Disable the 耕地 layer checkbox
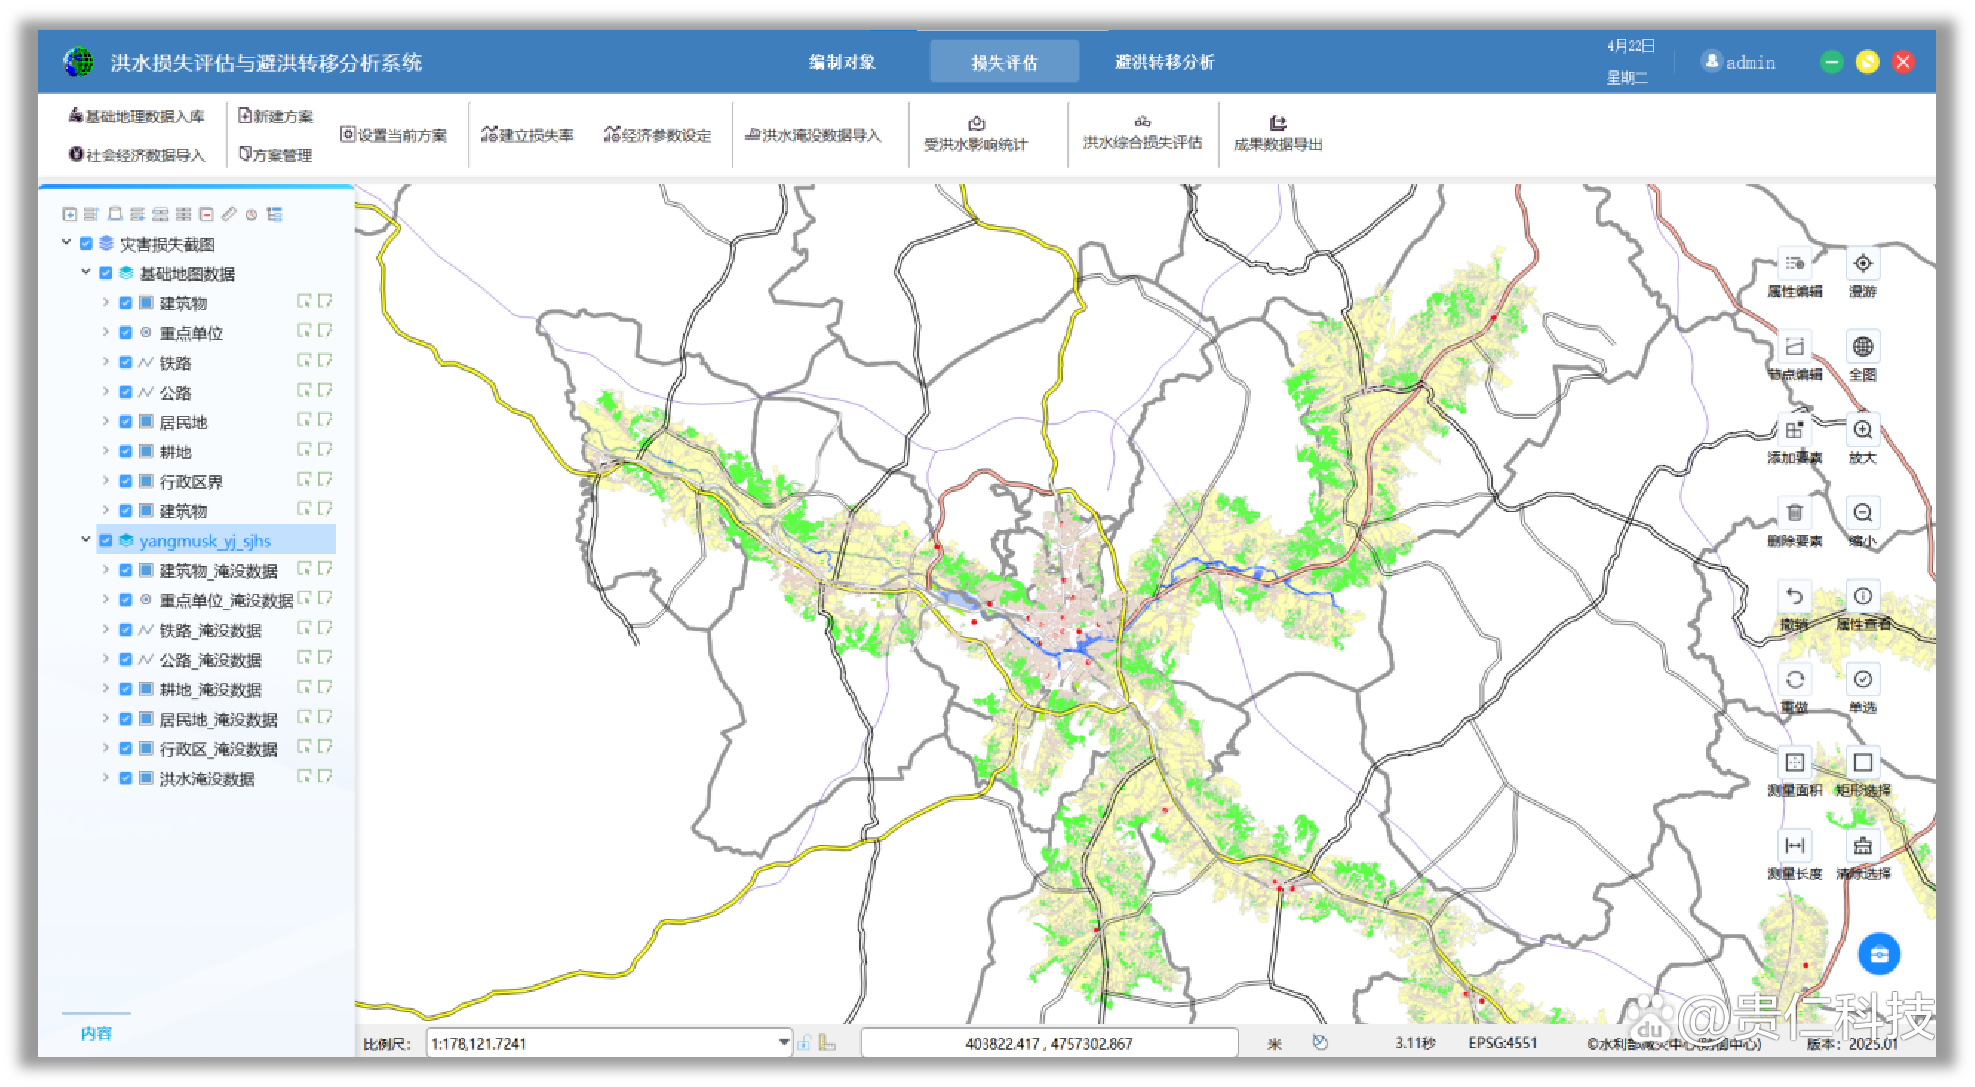The height and width of the screenshot is (1087, 1975). point(126,452)
